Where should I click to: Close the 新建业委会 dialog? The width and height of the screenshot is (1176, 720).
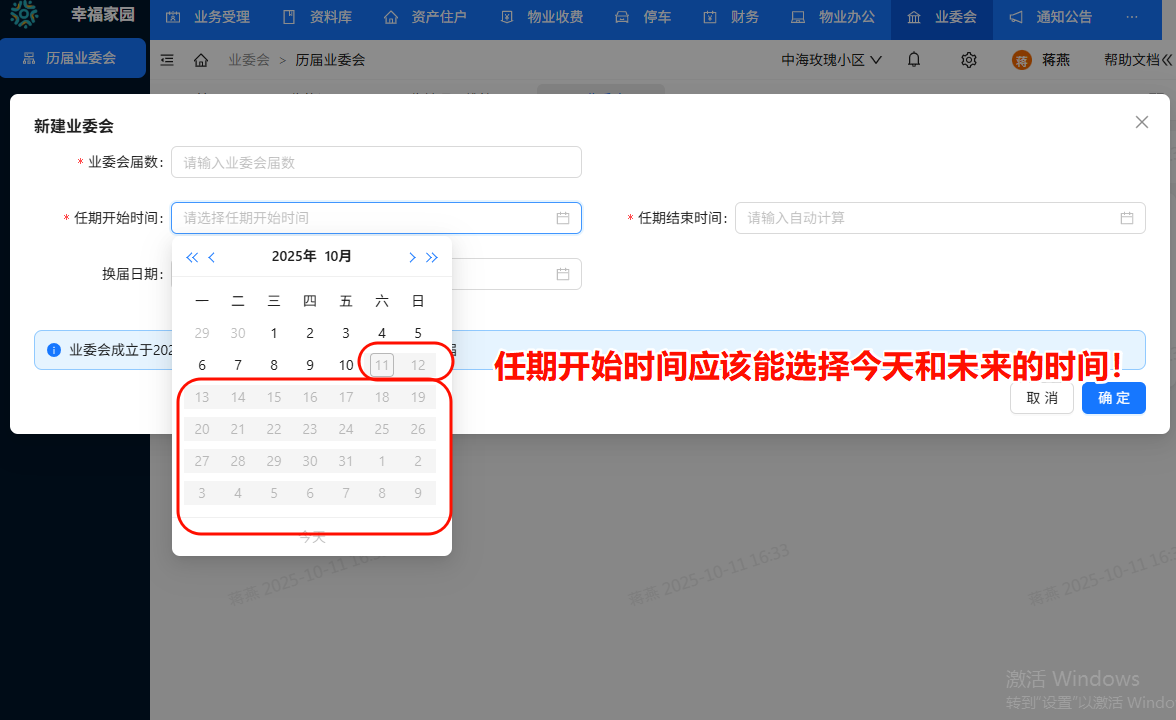(1141, 122)
